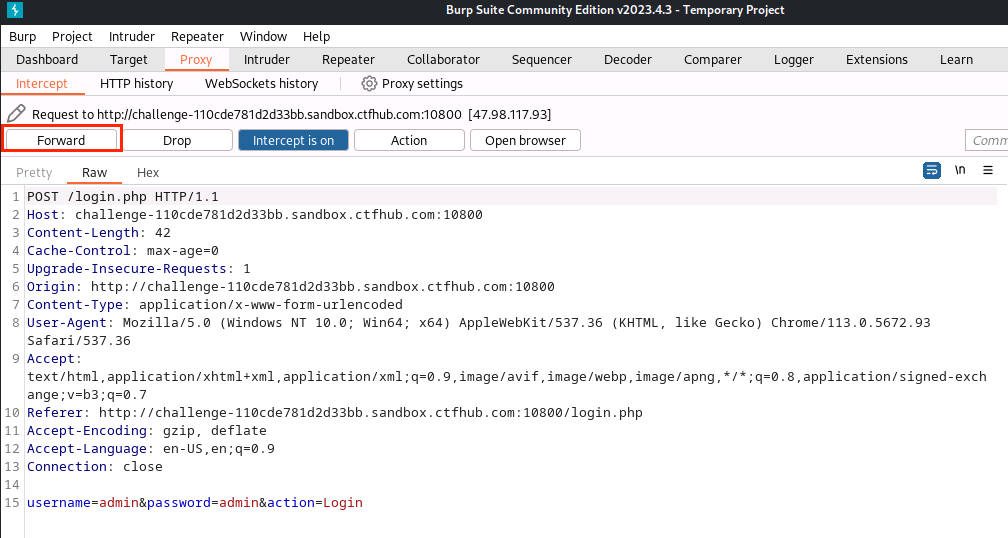Toggle the show non-printable characters \n icon
The image size is (1008, 538).
[960, 170]
